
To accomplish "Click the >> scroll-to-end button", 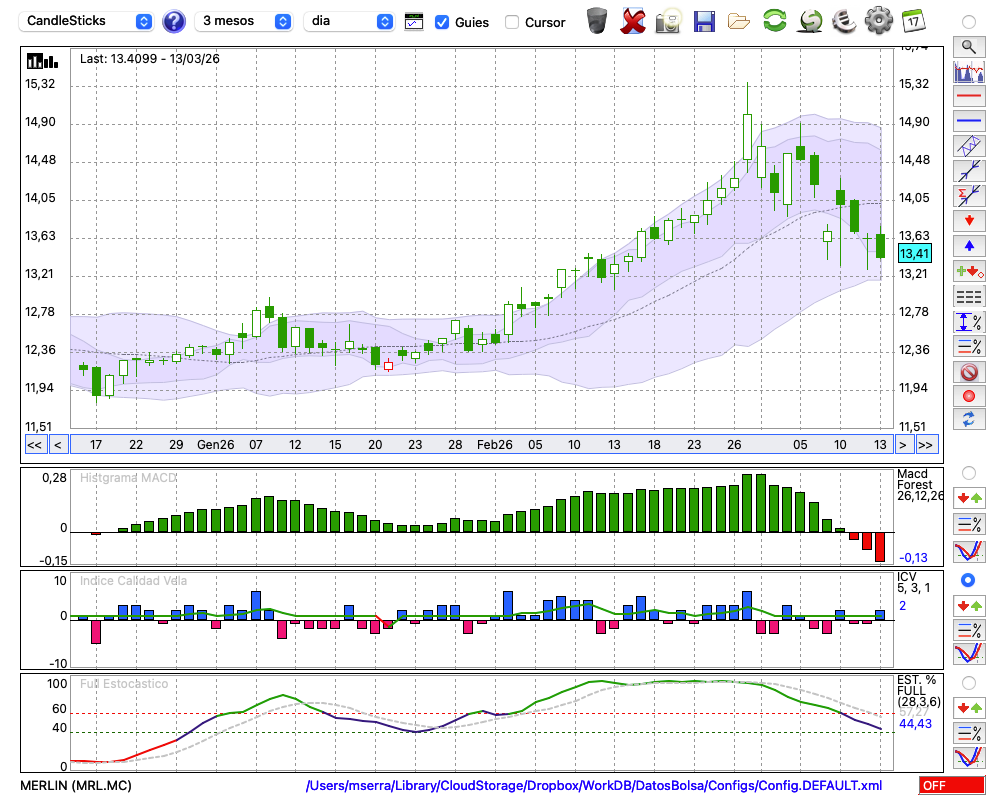I will [x=926, y=445].
